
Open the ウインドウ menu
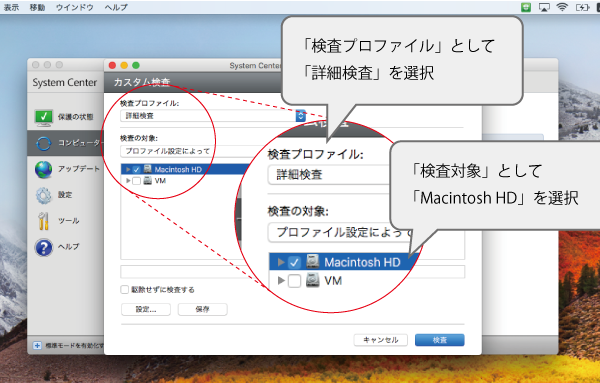click(75, 7)
